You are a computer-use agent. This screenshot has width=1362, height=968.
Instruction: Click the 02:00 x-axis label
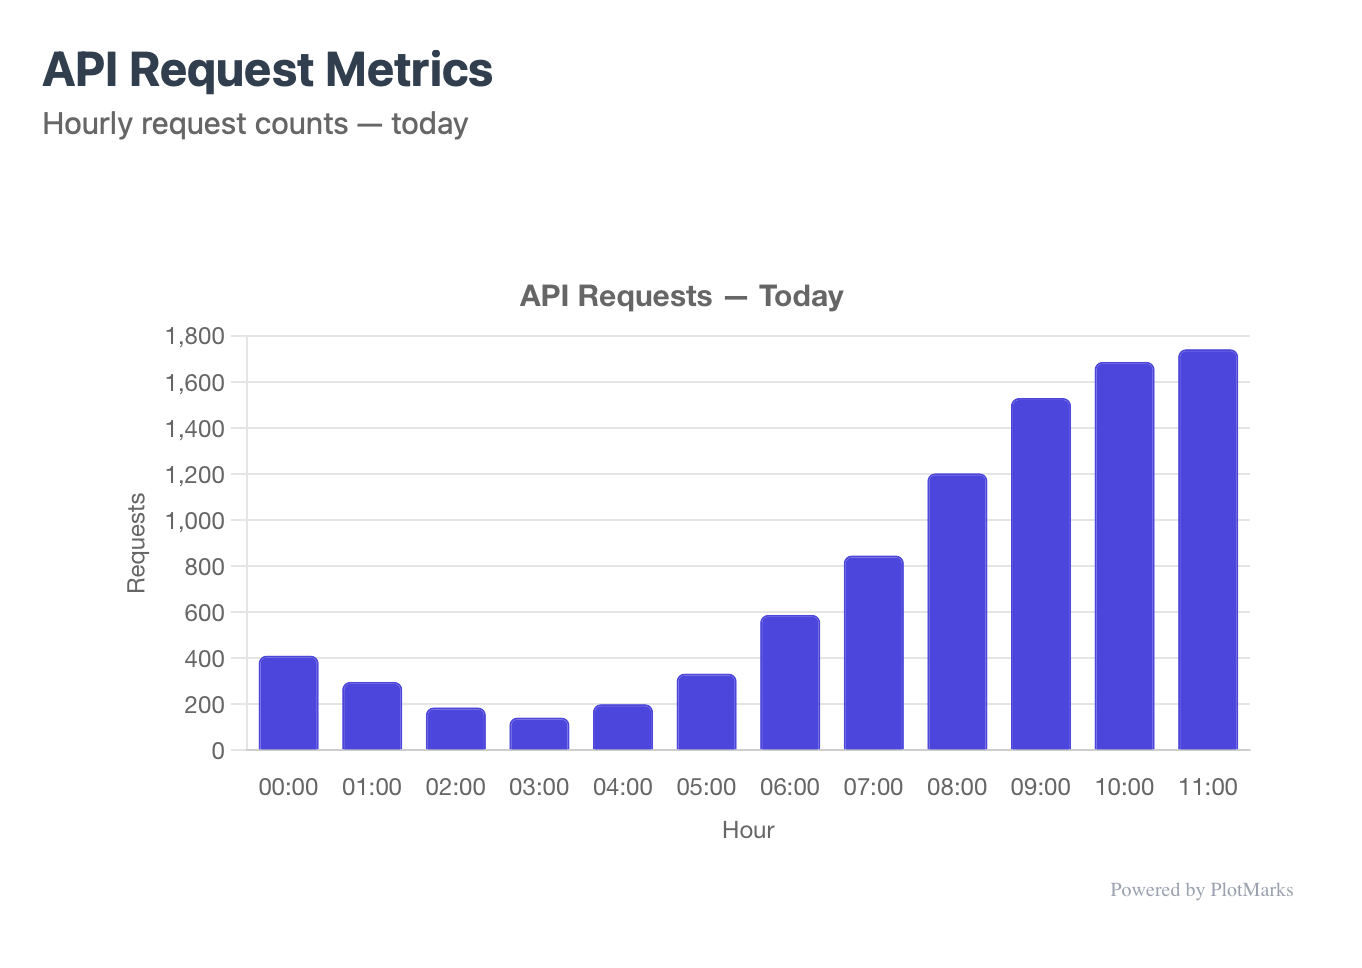[456, 787]
